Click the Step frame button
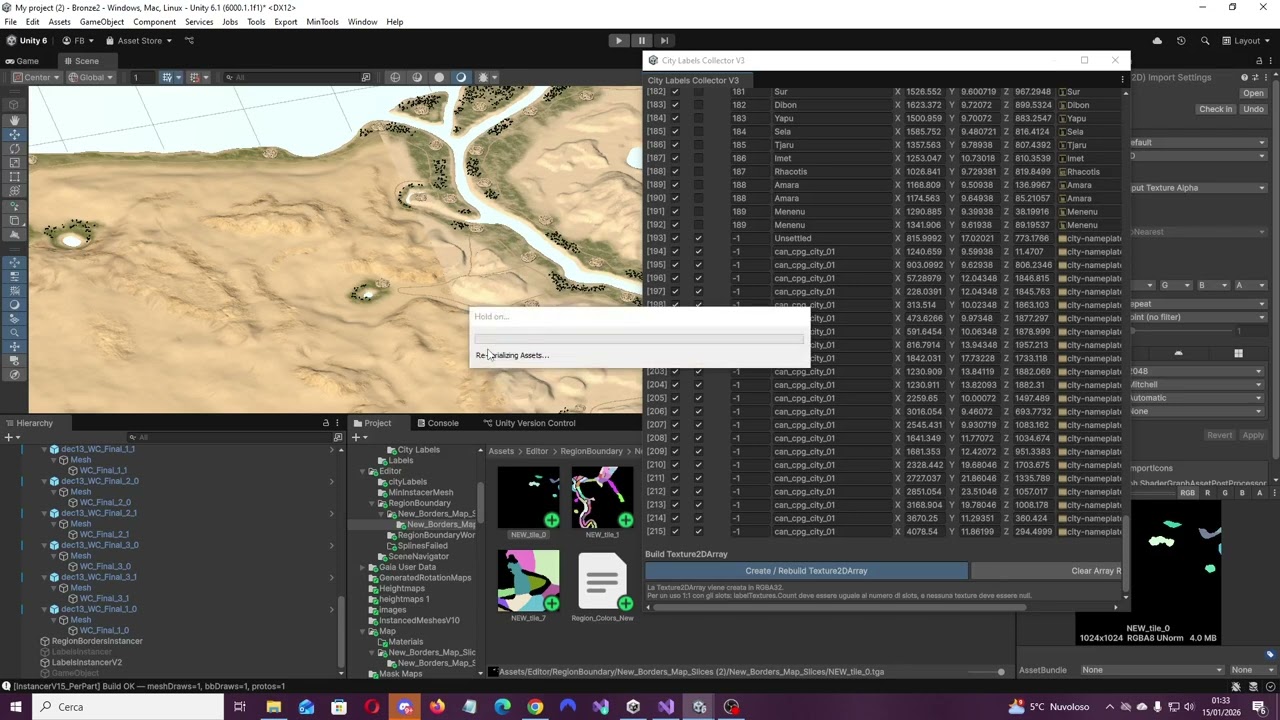 [664, 41]
